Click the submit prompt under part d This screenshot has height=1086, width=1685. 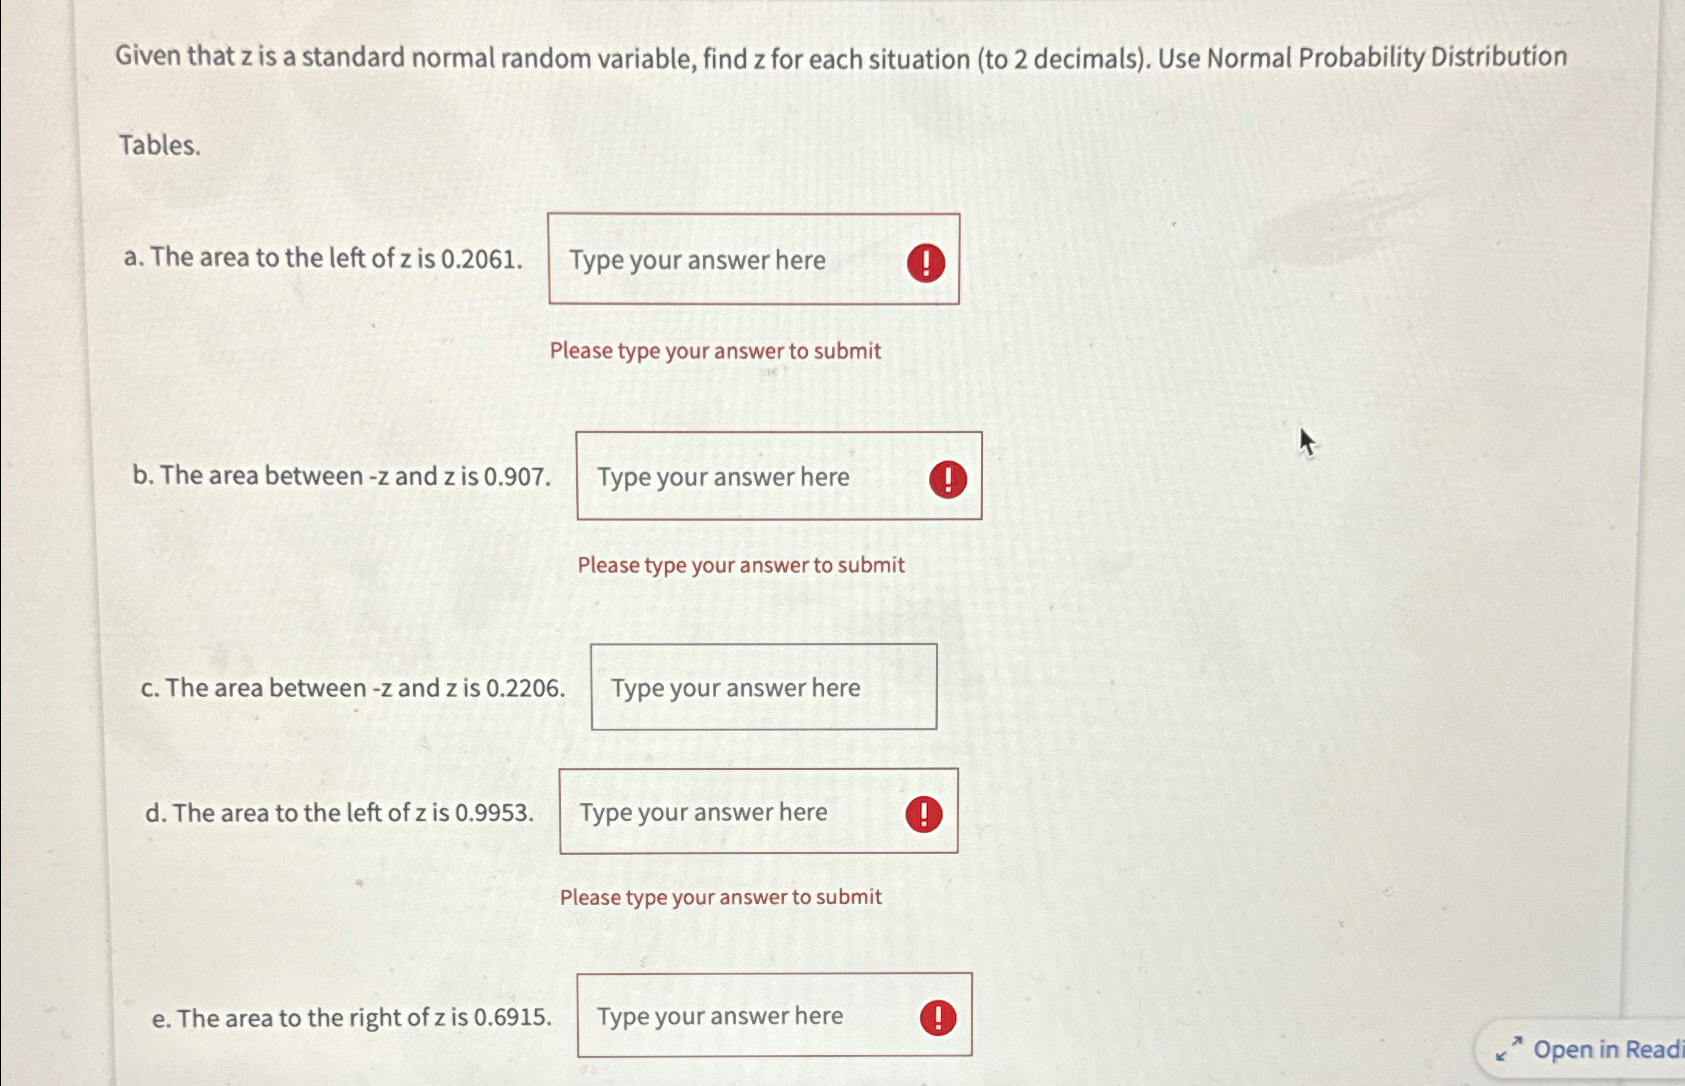721,897
